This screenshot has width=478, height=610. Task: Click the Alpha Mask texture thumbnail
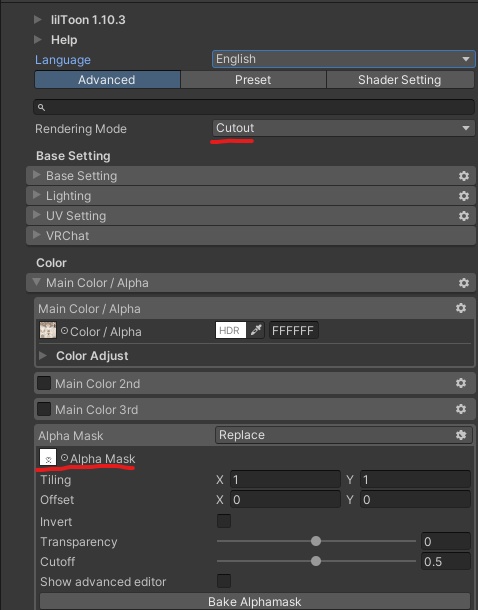point(48,457)
